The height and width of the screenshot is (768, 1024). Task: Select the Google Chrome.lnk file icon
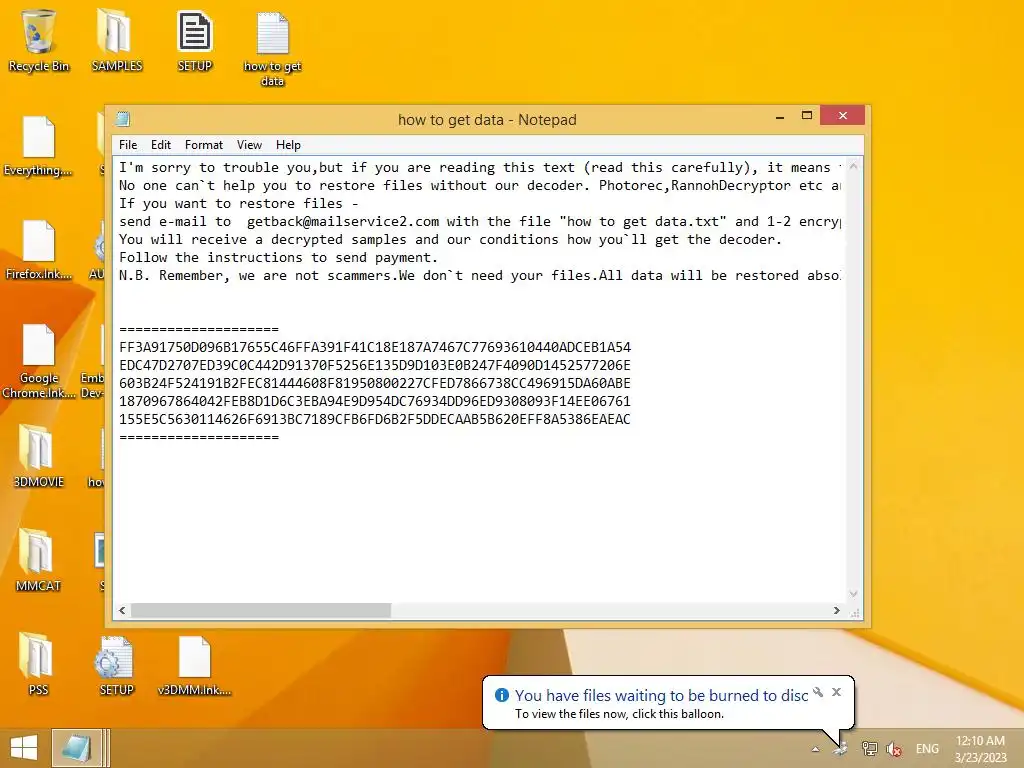coord(39,360)
